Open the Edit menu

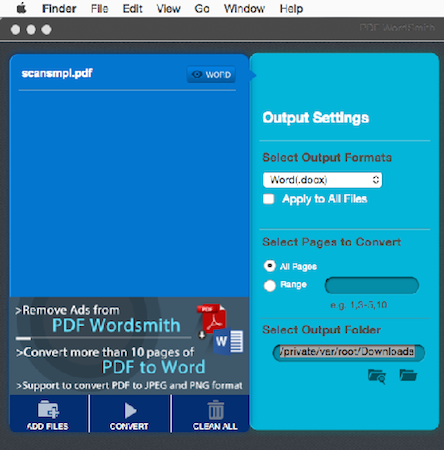pos(132,8)
